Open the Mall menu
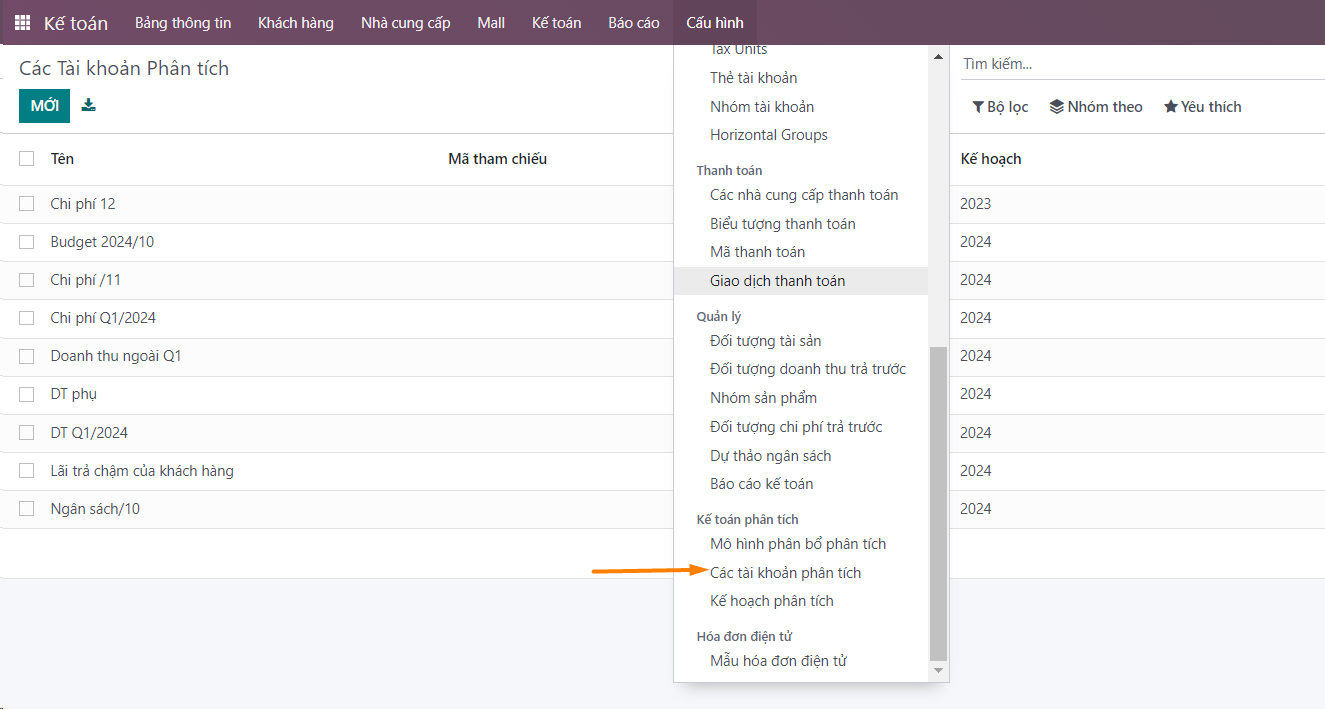Screen dimensions: 1325x709 [491, 22]
